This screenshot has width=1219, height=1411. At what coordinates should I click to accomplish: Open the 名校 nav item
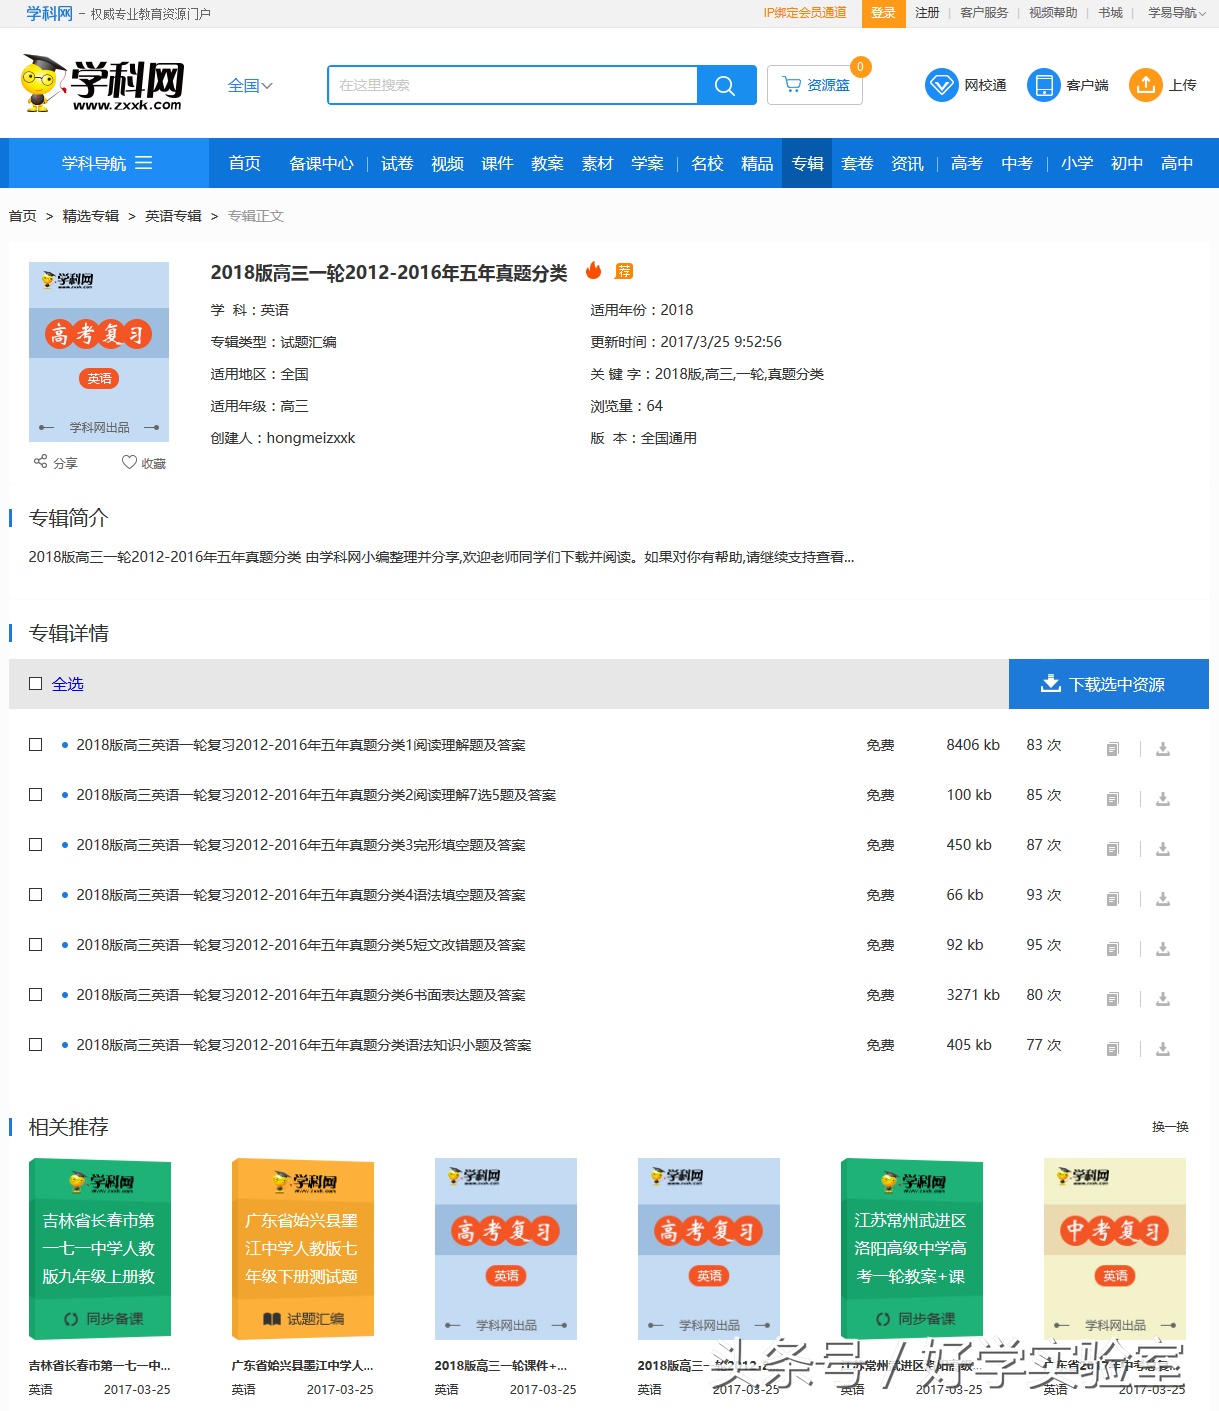(x=707, y=163)
